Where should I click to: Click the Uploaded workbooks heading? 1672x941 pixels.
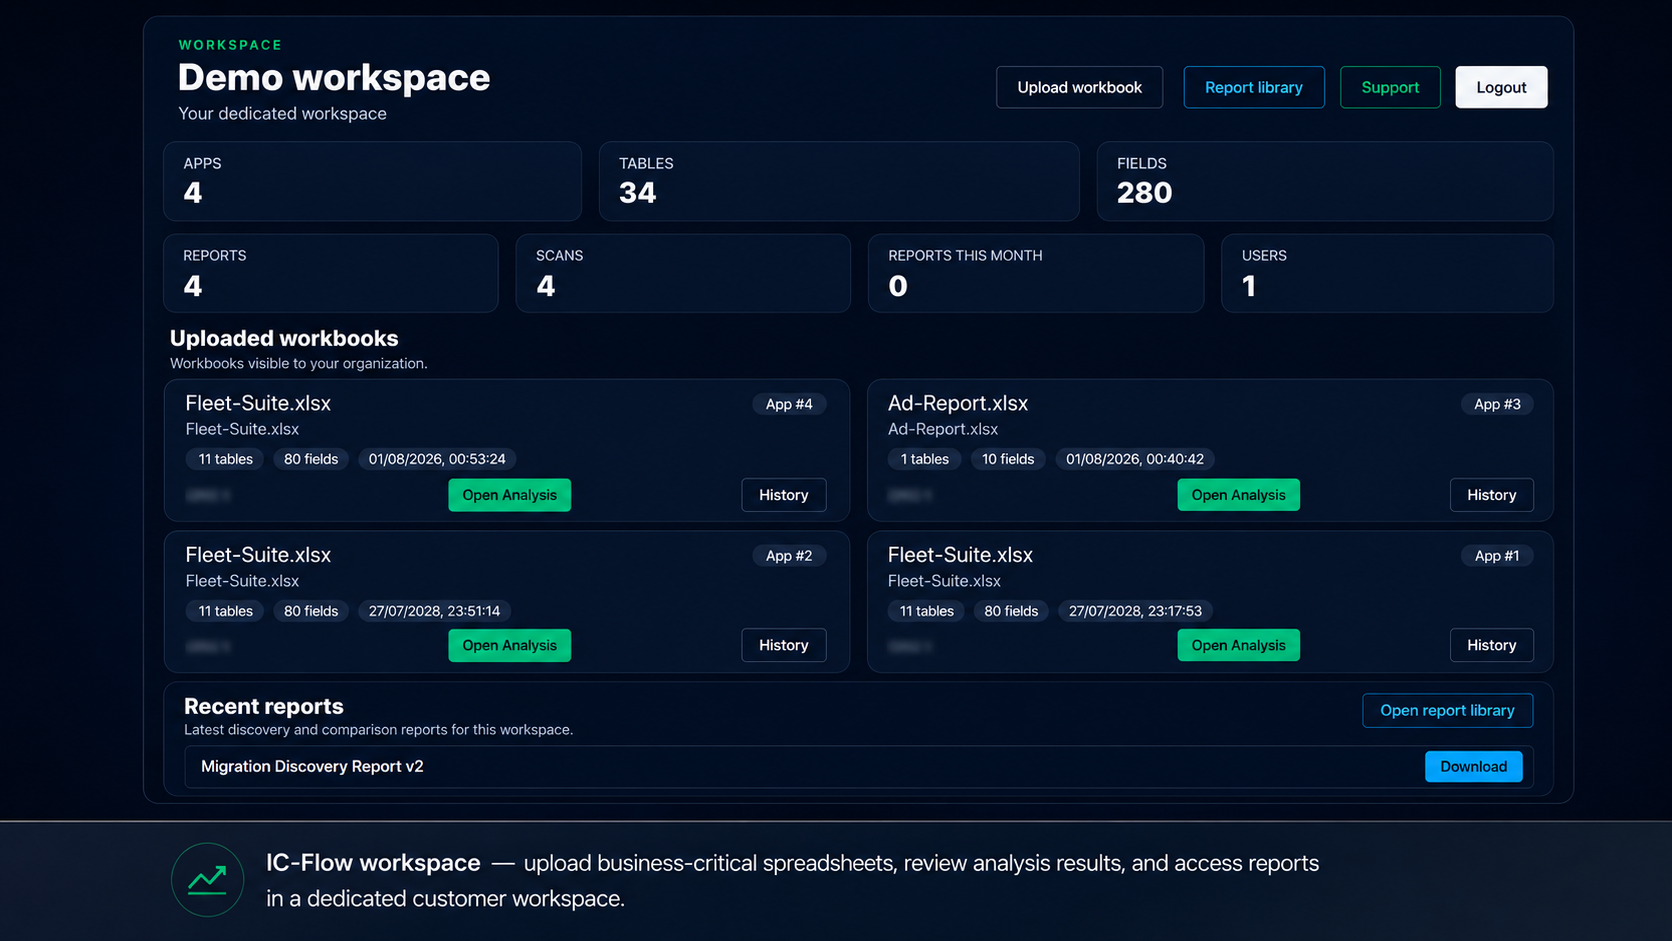[284, 338]
